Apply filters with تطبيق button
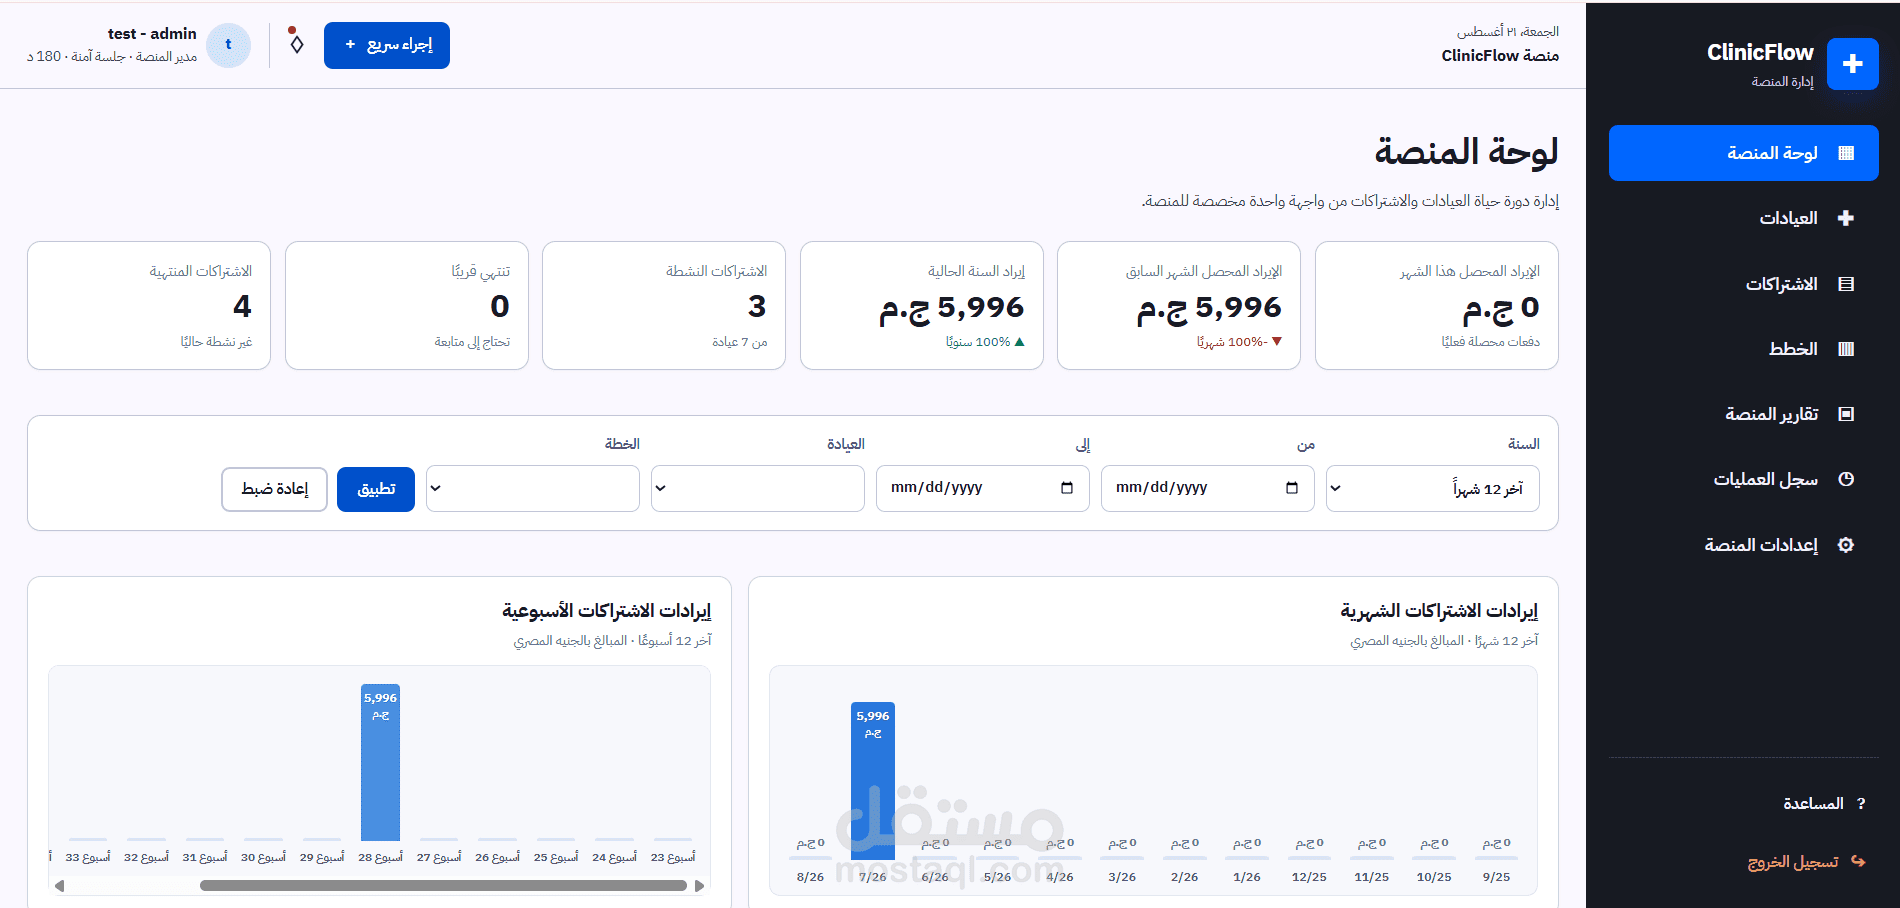1900x908 pixels. coord(376,489)
